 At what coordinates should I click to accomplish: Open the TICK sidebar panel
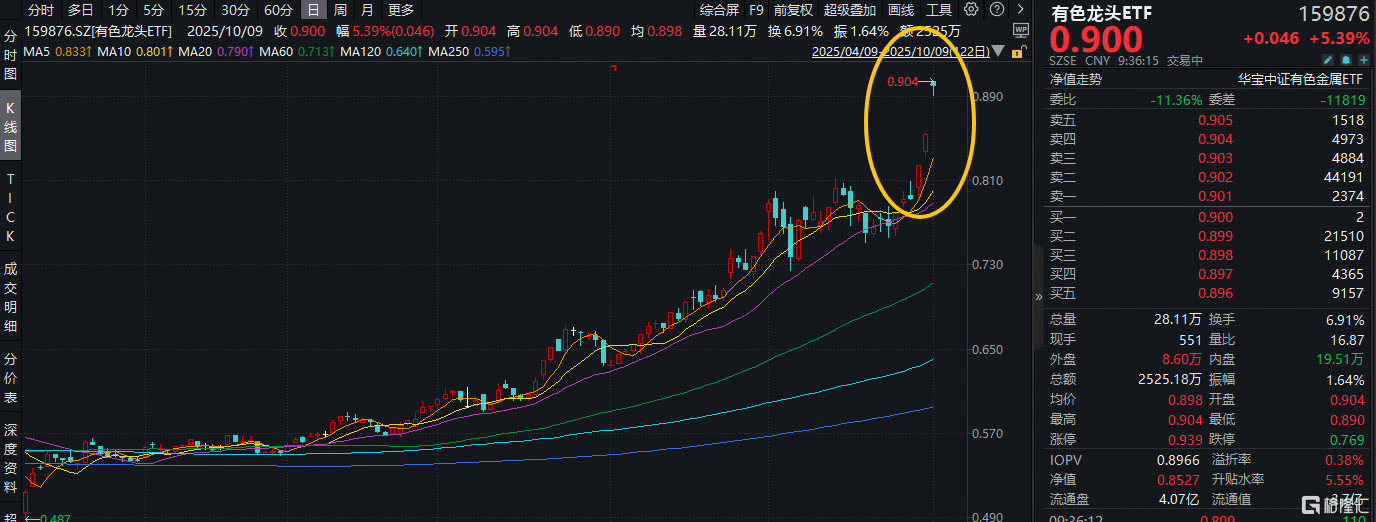tap(11, 207)
